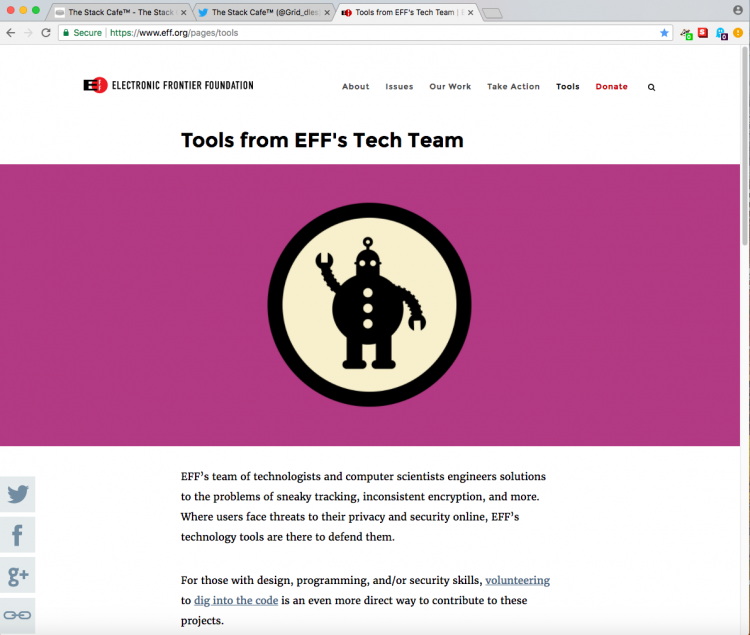Click the vertical page scrollbar thumb
The width and height of the screenshot is (750, 635).
745,146
